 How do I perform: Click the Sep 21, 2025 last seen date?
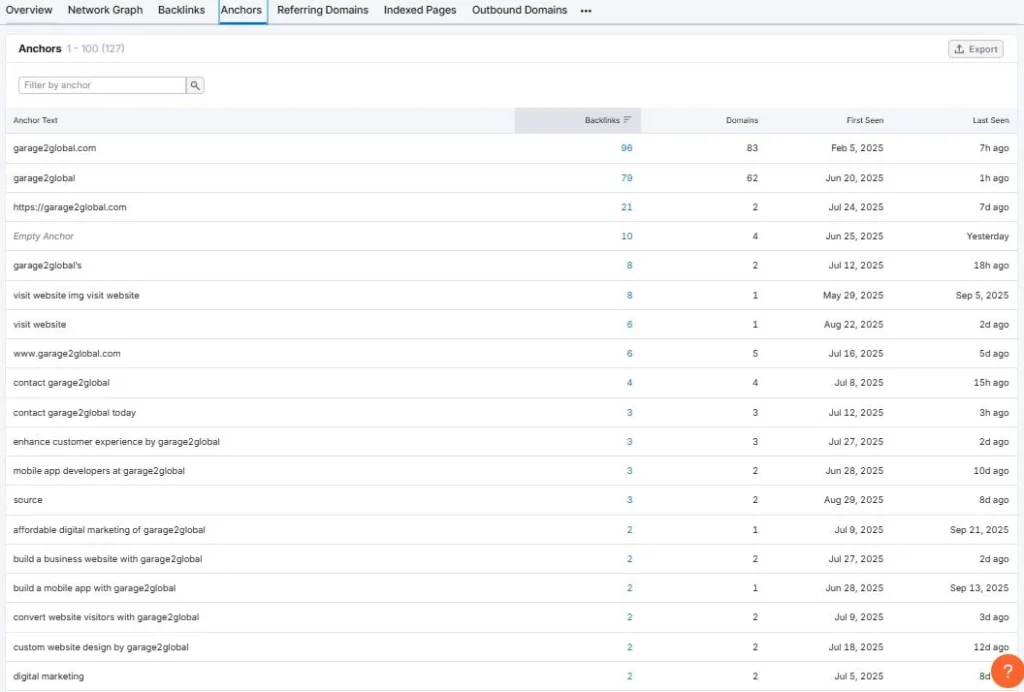click(x=979, y=529)
